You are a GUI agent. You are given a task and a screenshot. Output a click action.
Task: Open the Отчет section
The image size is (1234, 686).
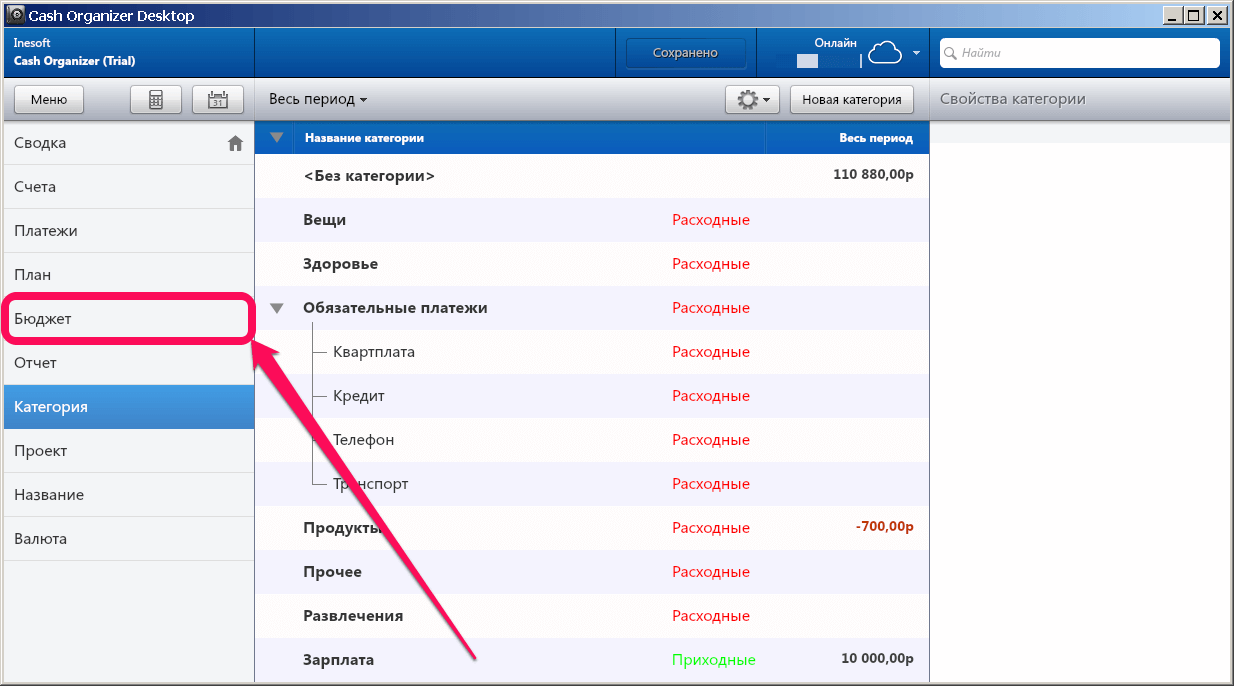click(x=127, y=363)
